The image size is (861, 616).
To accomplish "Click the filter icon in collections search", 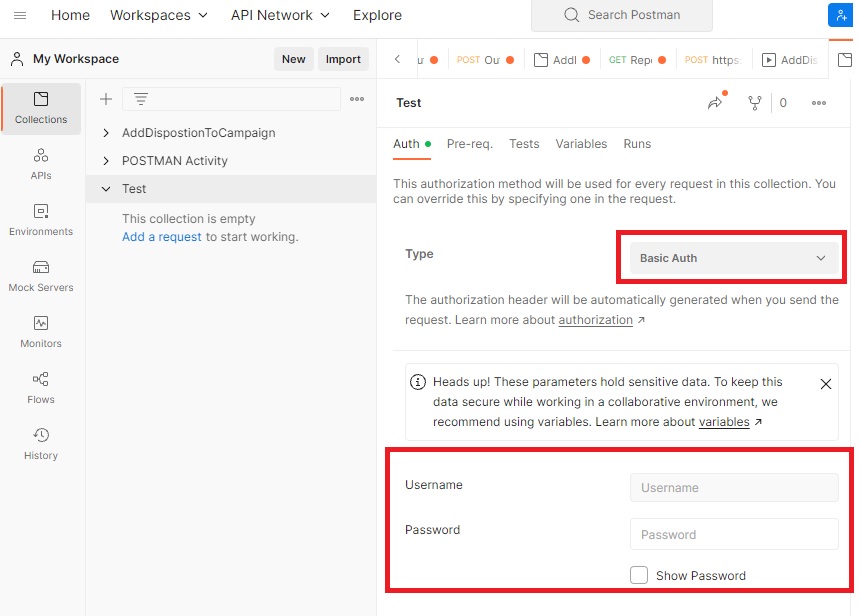I will click(x=141, y=99).
